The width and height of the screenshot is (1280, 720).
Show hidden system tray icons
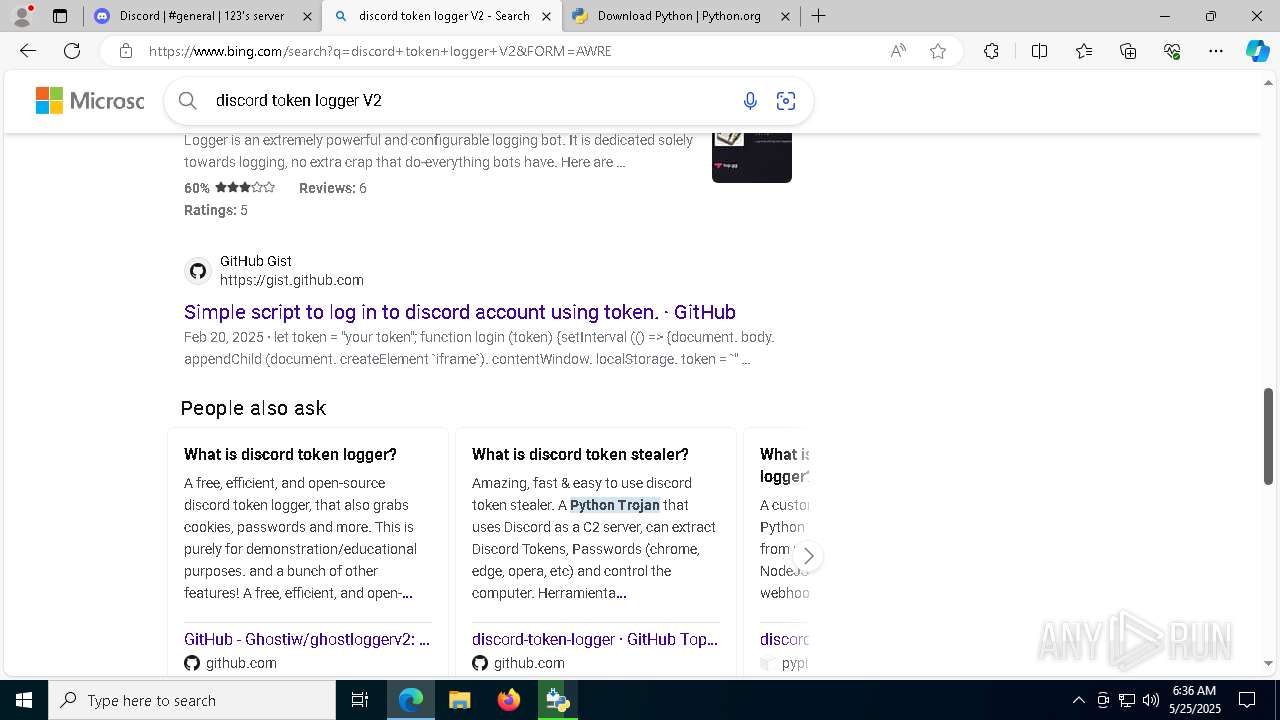[1078, 700]
